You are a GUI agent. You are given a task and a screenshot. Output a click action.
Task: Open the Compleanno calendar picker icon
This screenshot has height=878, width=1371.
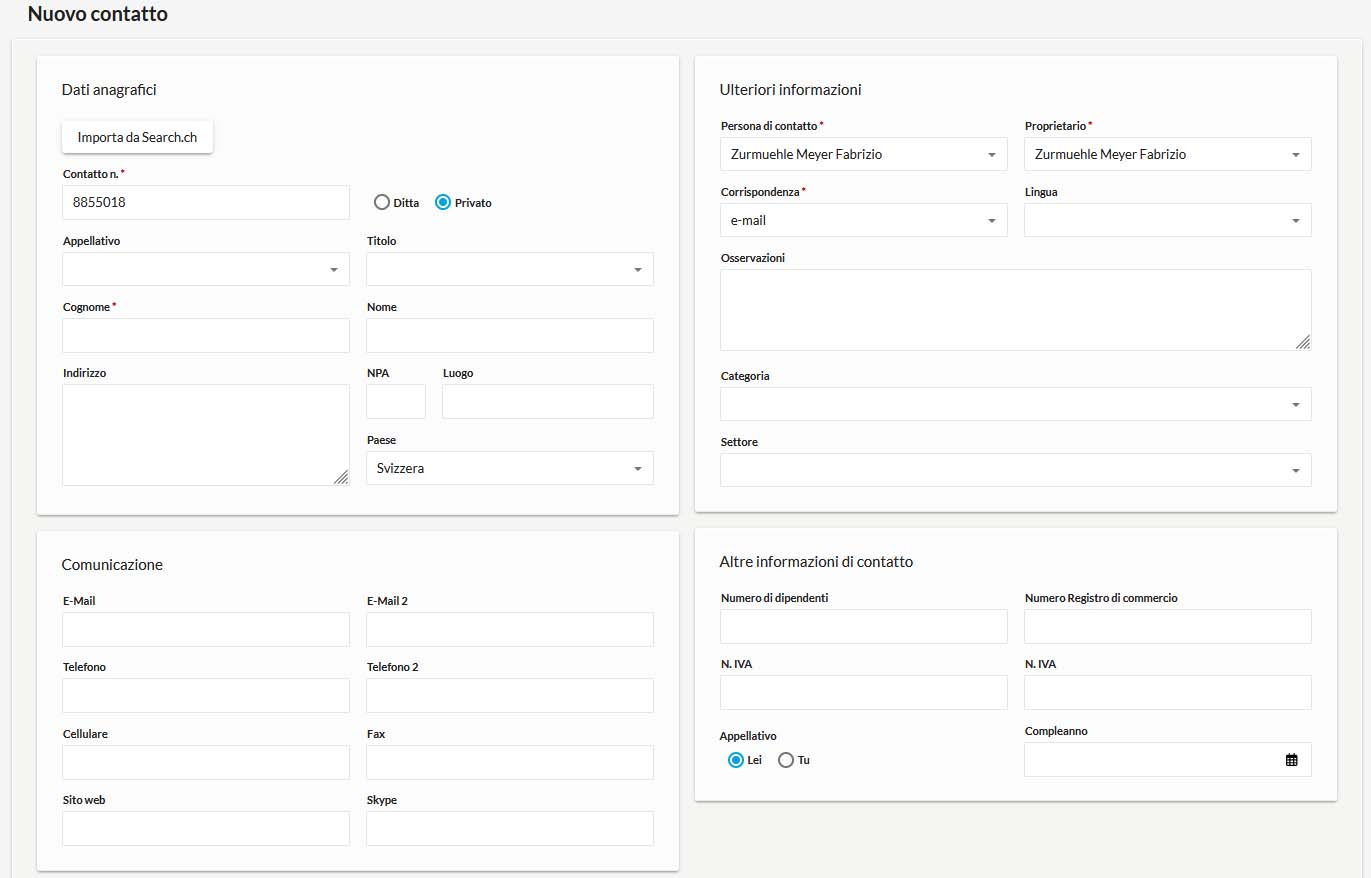(x=1291, y=760)
